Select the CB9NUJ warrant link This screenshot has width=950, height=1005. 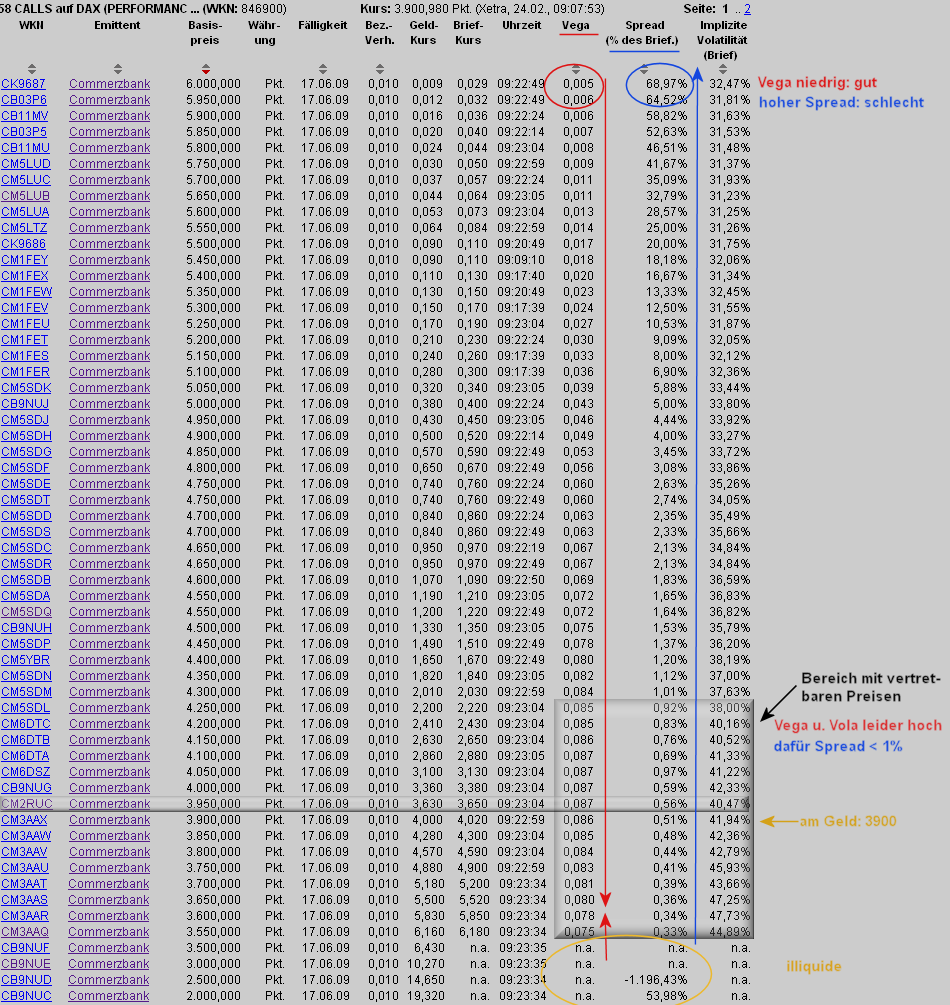(x=25, y=404)
